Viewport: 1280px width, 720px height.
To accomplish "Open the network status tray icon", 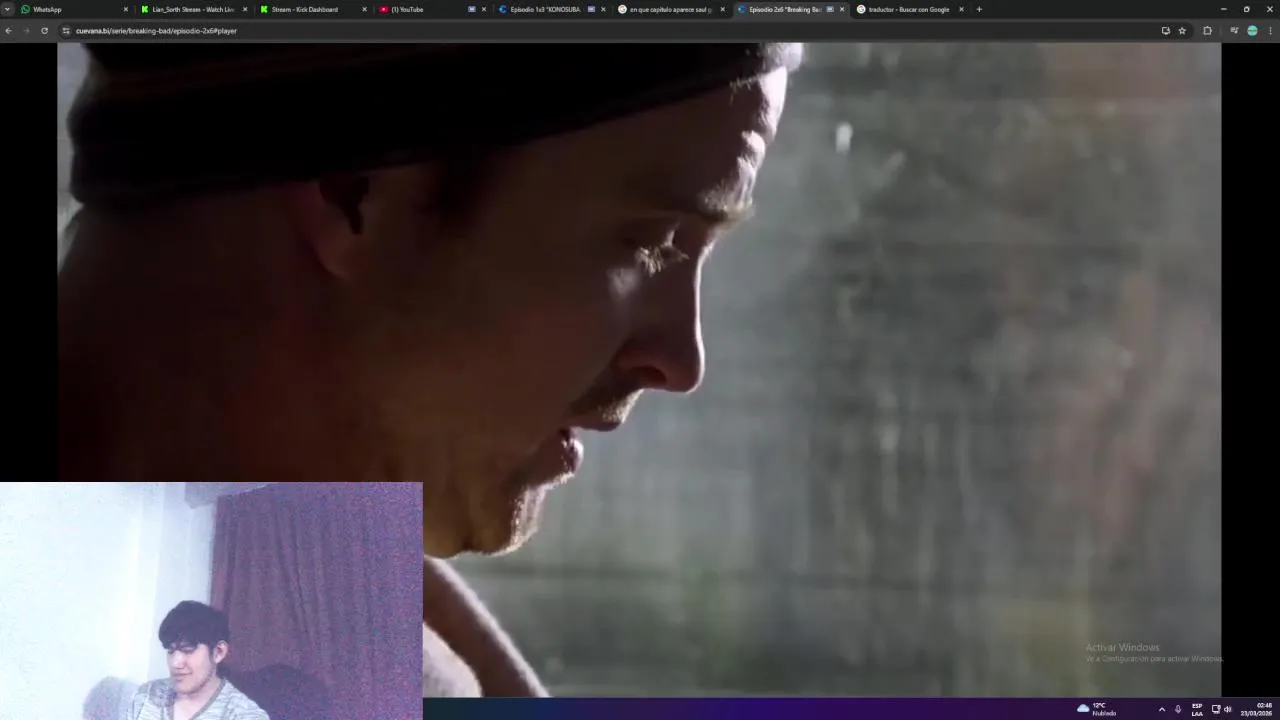I will (1216, 709).
